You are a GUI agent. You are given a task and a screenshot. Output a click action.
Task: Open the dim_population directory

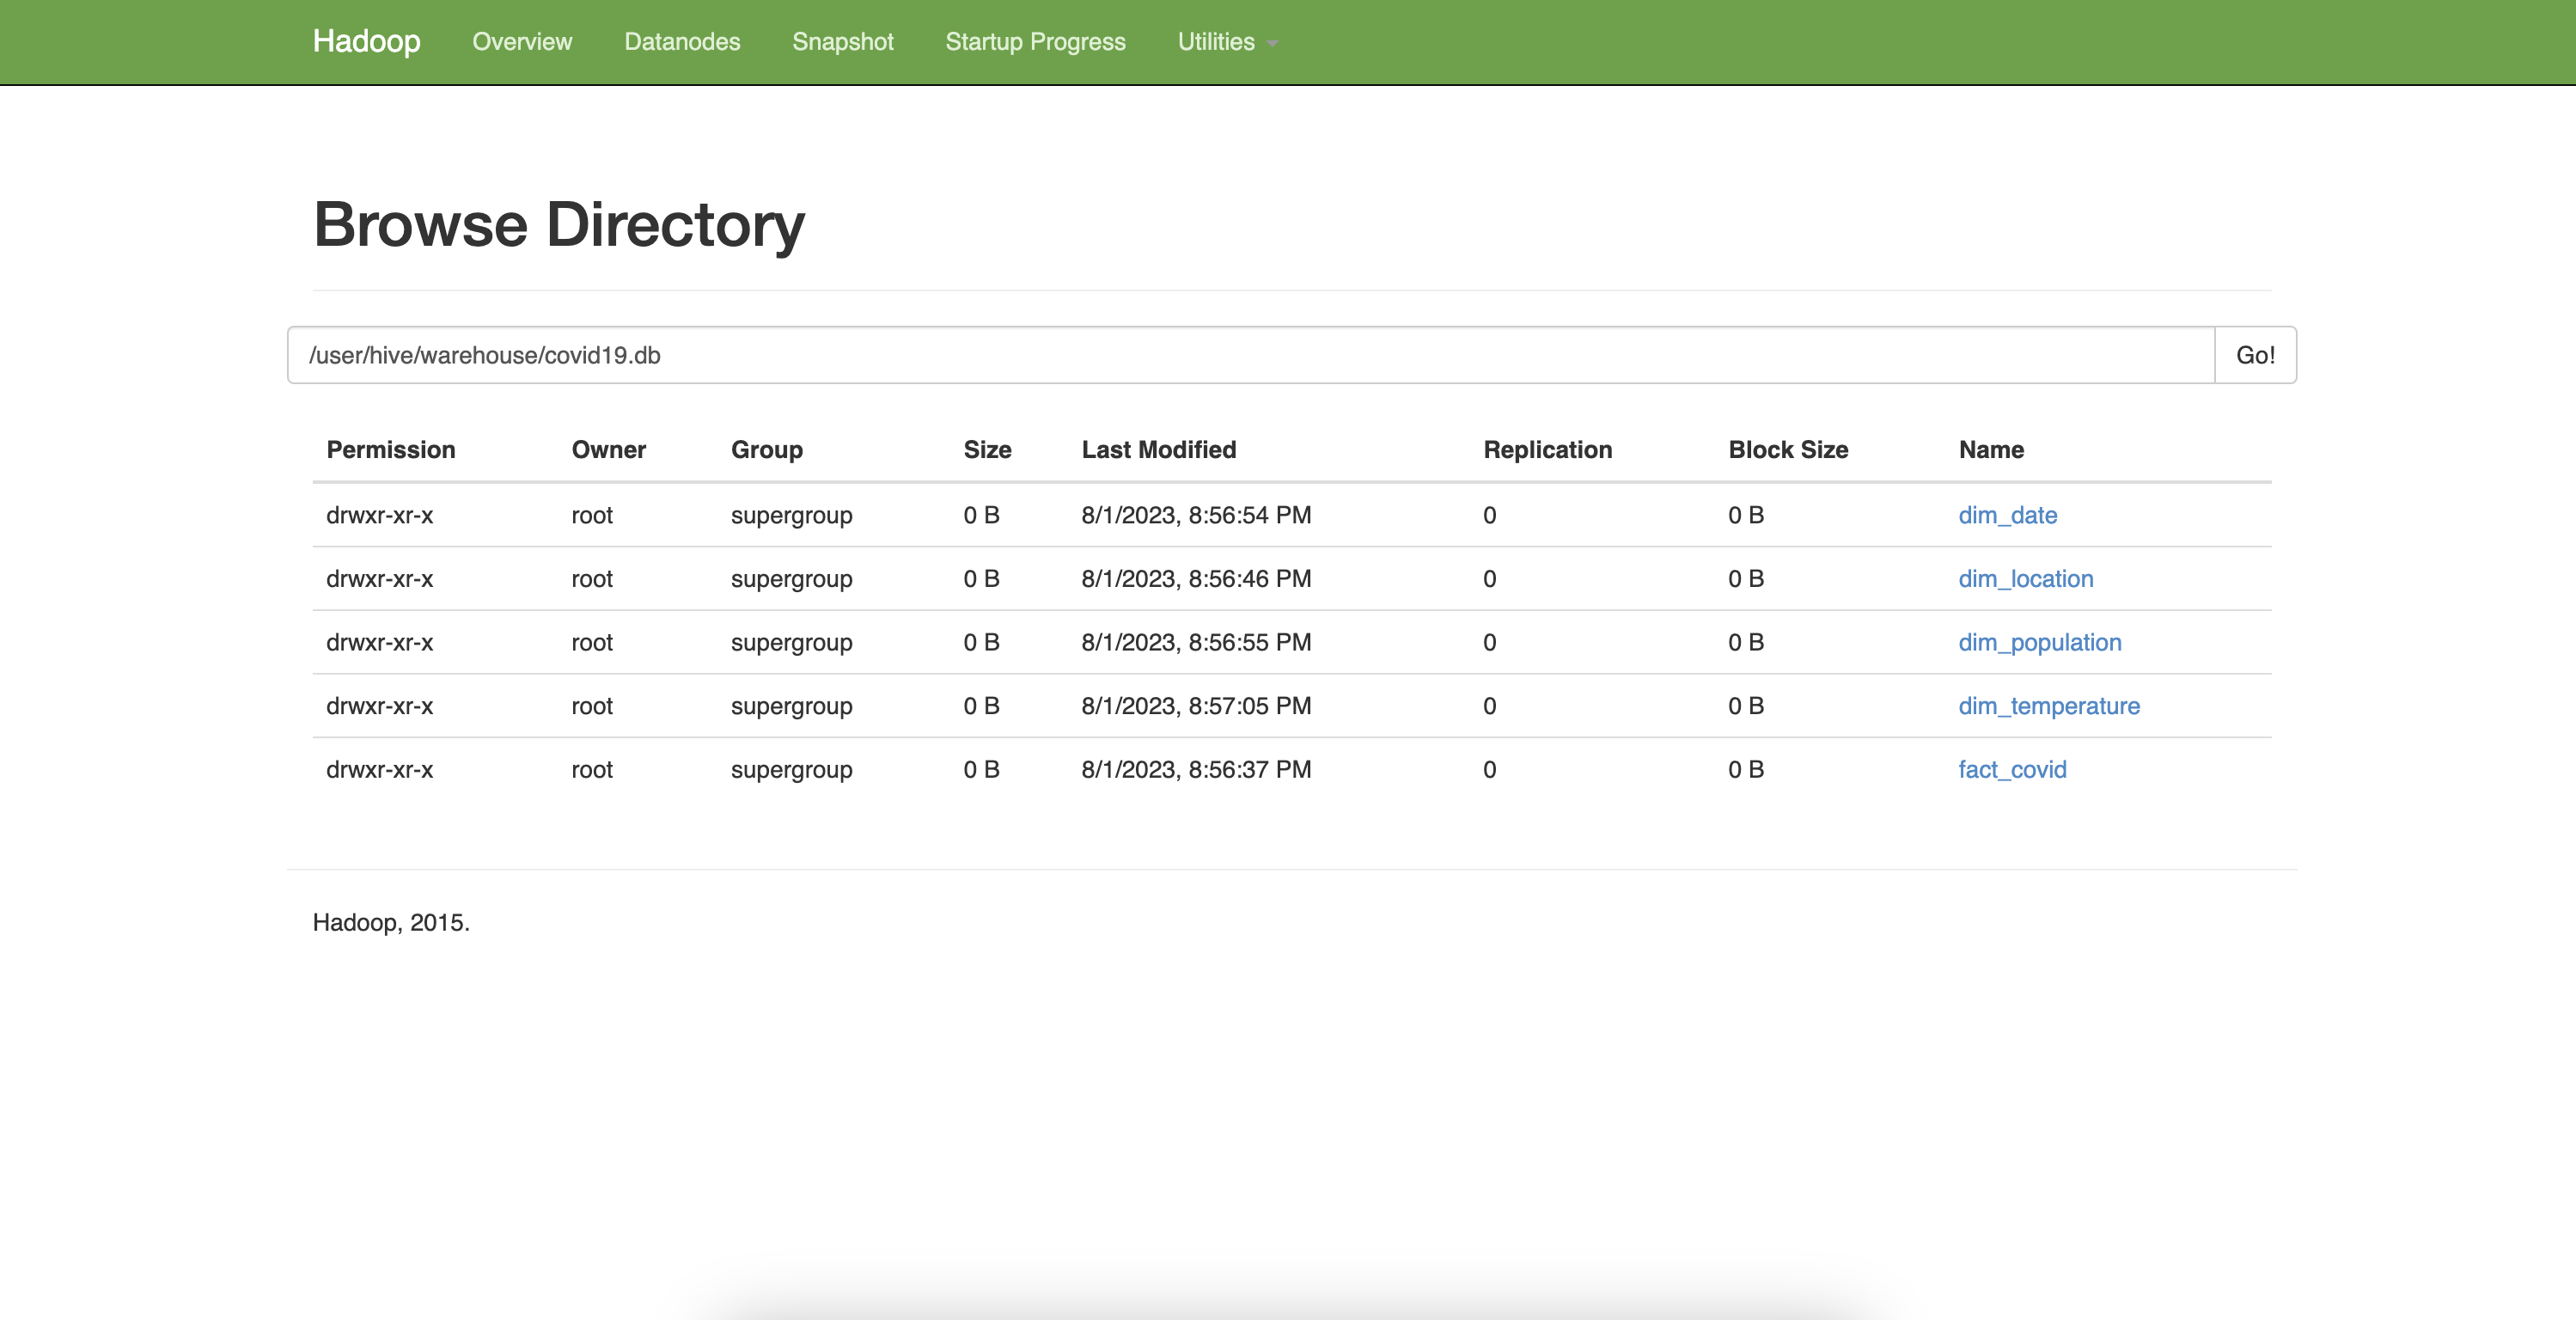pos(2040,642)
